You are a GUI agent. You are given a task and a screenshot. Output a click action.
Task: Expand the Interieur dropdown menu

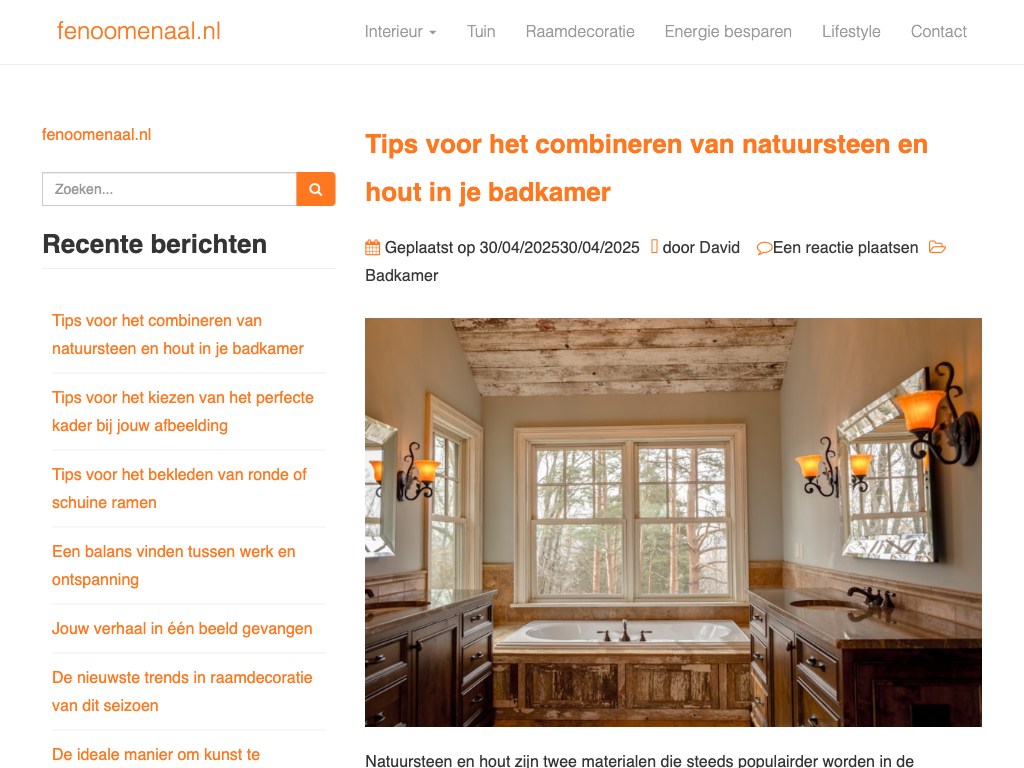(x=400, y=31)
